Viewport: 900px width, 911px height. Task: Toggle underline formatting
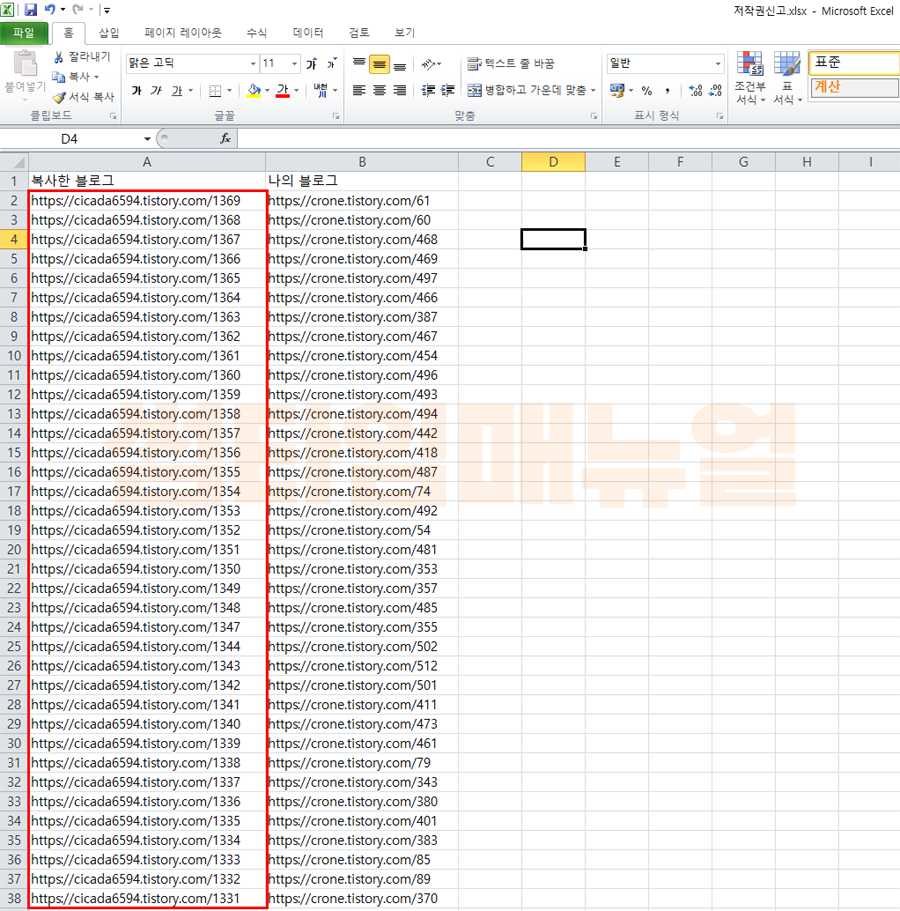pyautogui.click(x=177, y=91)
